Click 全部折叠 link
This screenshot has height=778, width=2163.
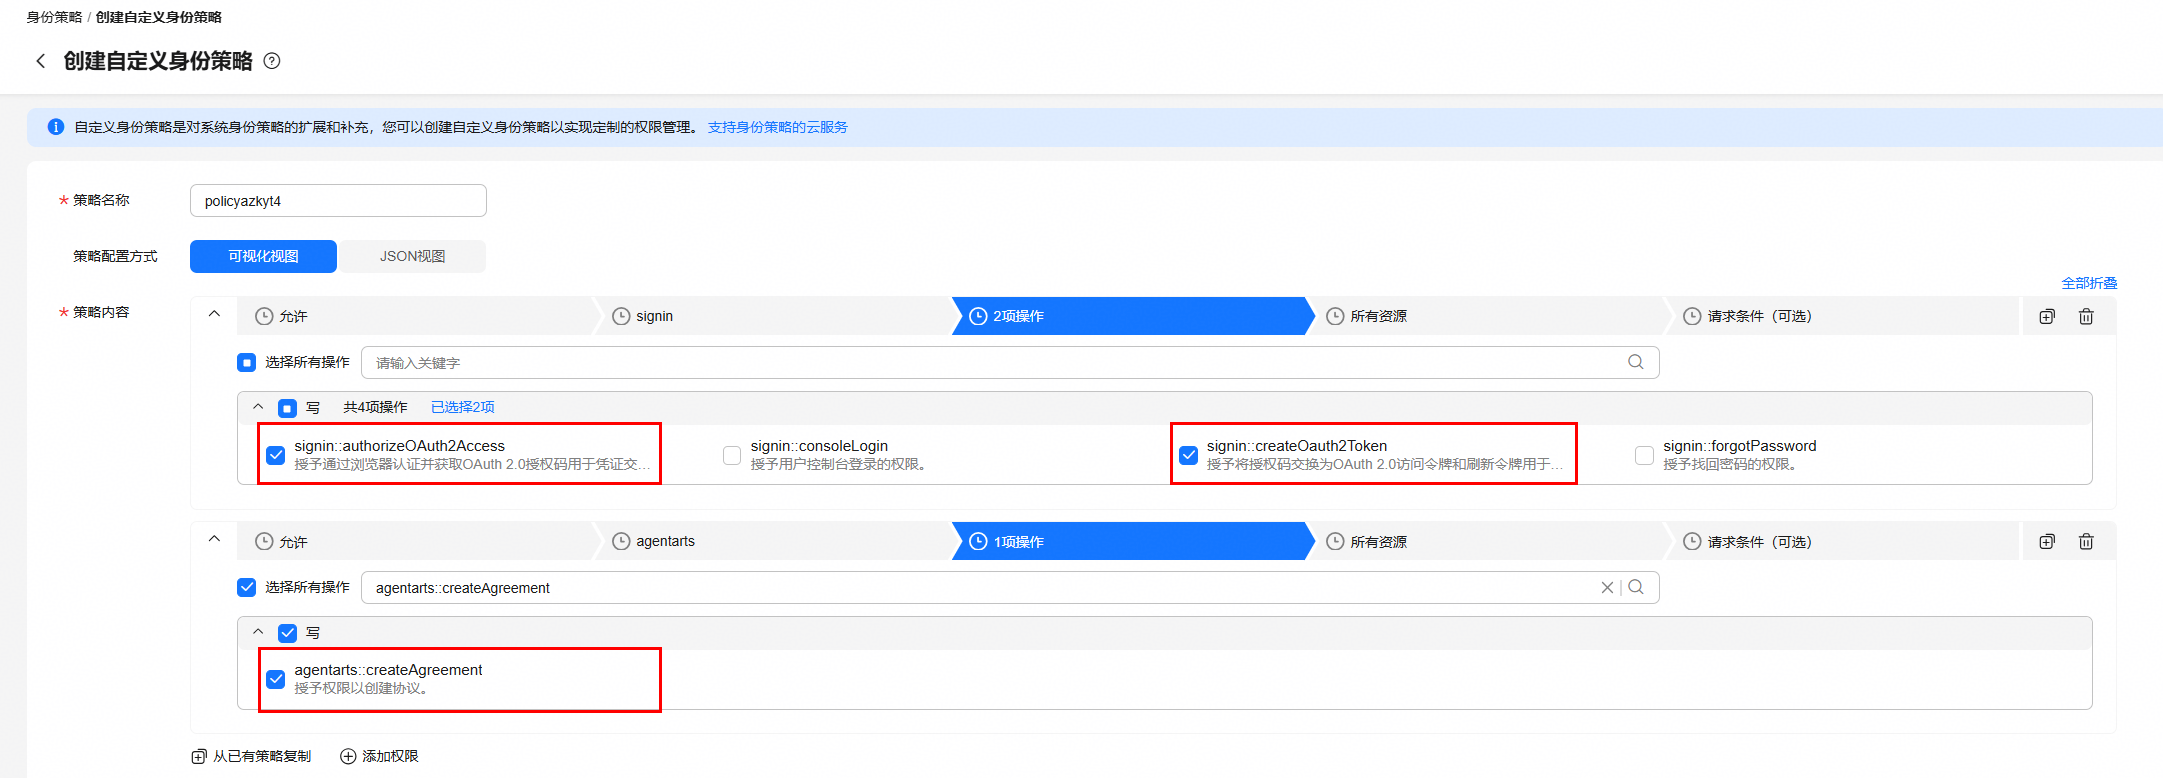pyautogui.click(x=2089, y=283)
